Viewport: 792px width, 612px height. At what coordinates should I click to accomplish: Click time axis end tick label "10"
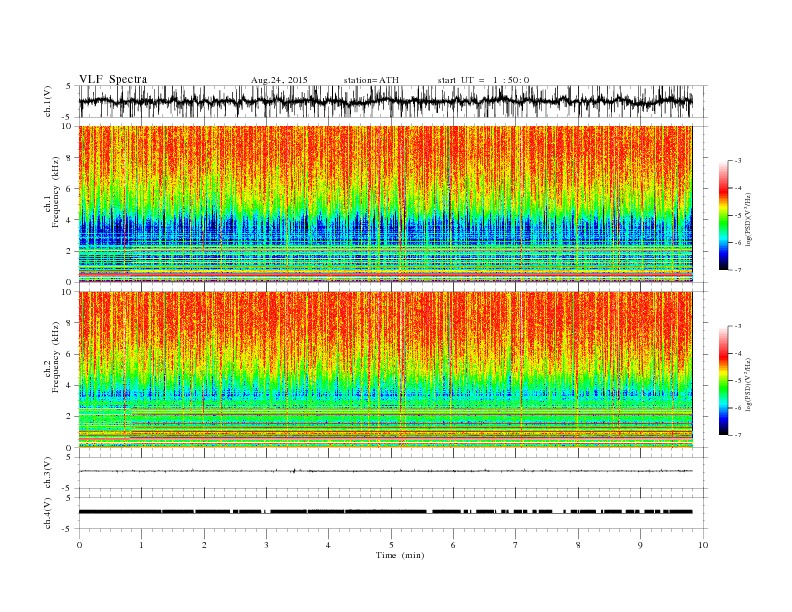point(703,545)
